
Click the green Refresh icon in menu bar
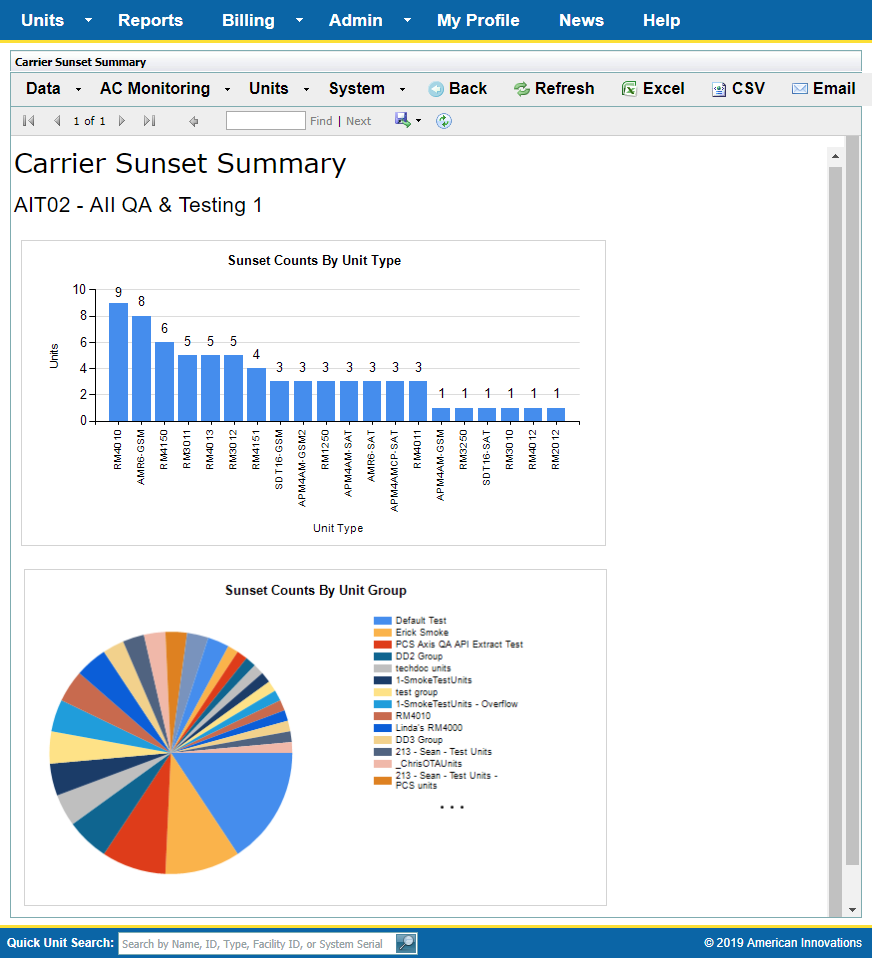522,89
